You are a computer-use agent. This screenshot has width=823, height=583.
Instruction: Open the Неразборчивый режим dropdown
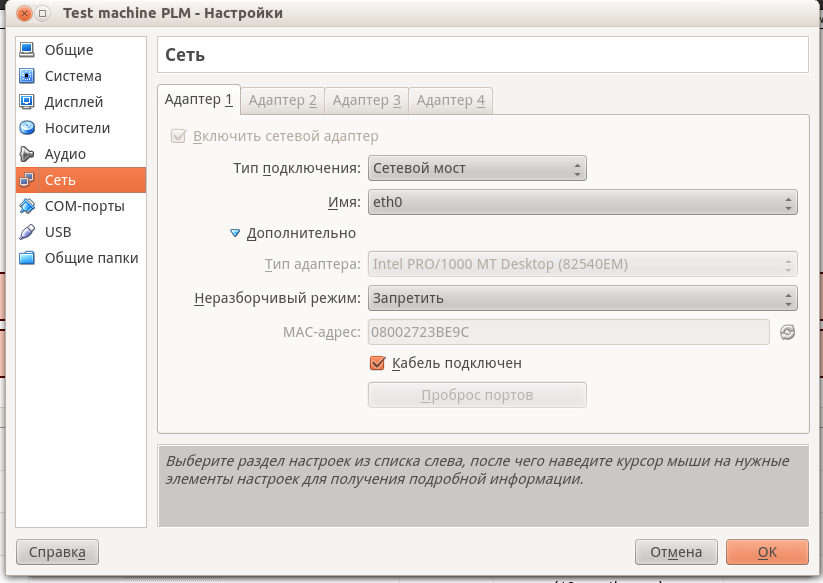pos(582,297)
